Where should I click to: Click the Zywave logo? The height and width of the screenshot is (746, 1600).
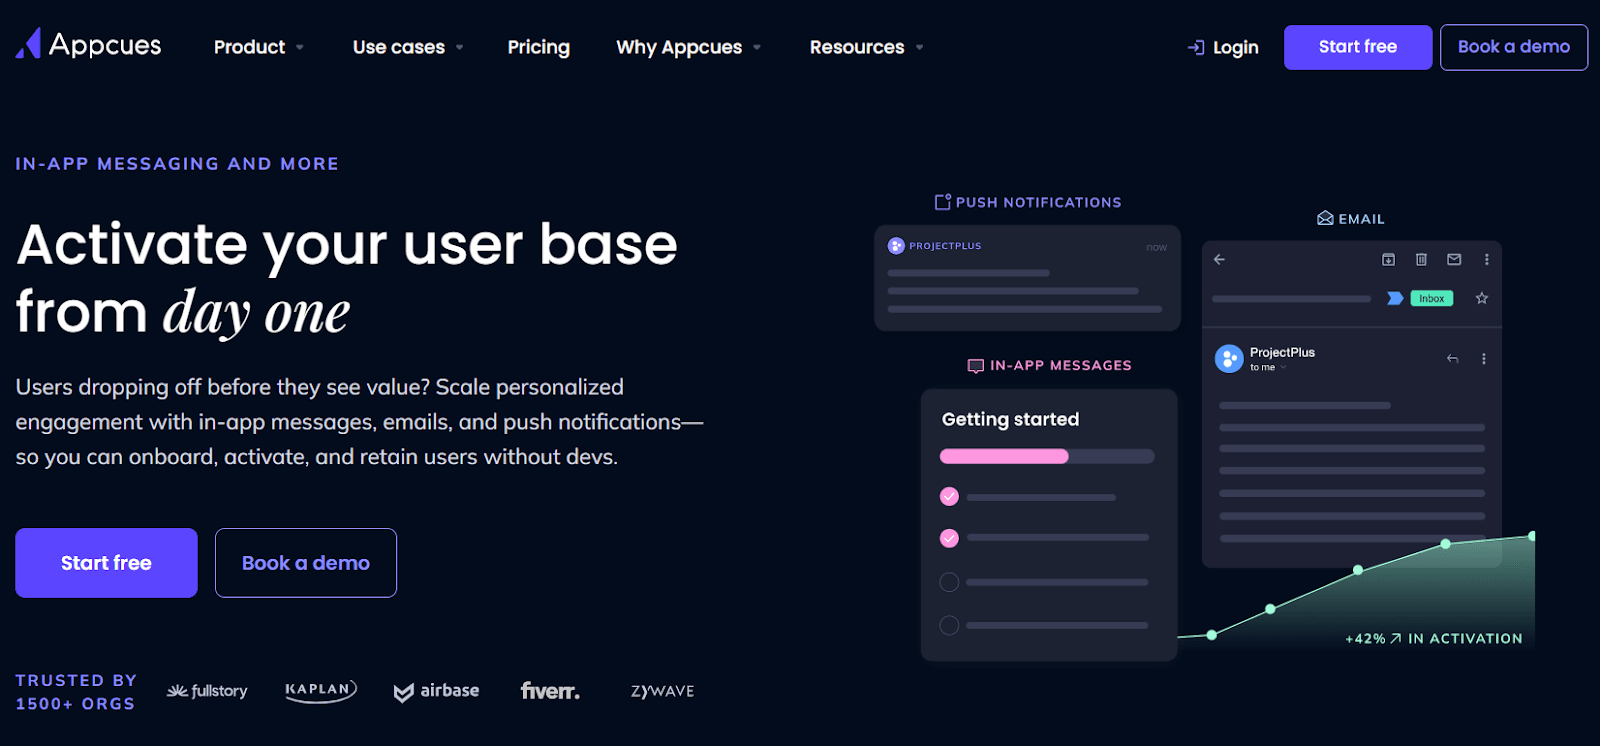tap(662, 691)
